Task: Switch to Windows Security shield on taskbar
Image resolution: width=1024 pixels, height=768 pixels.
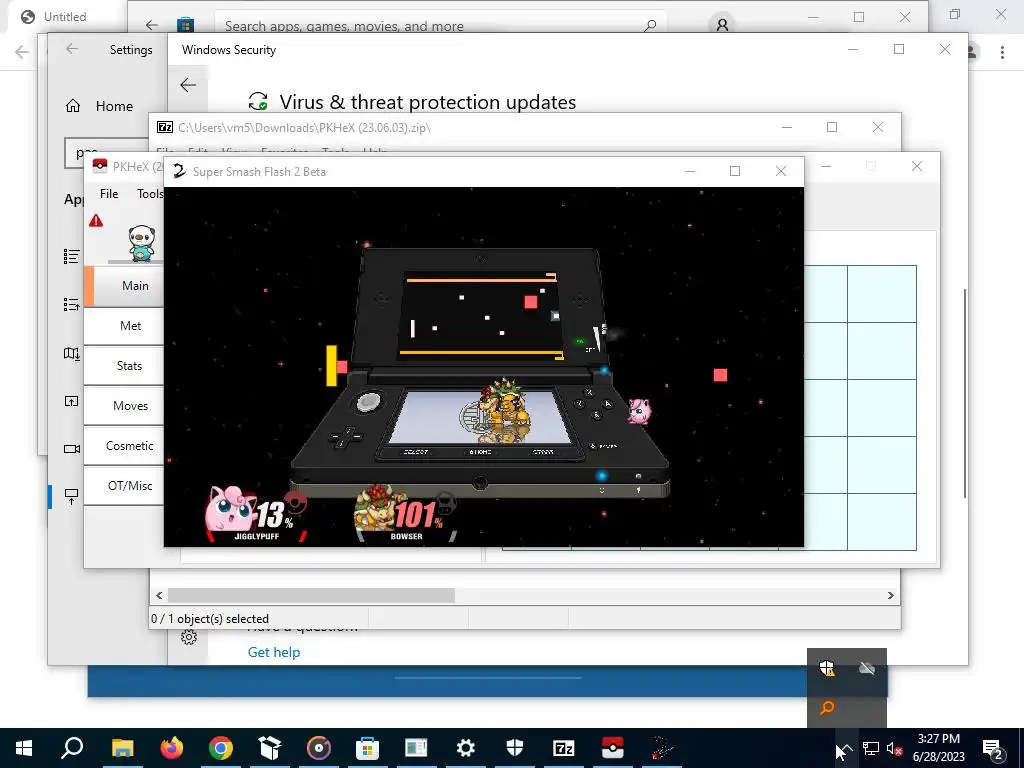Action: click(x=515, y=748)
